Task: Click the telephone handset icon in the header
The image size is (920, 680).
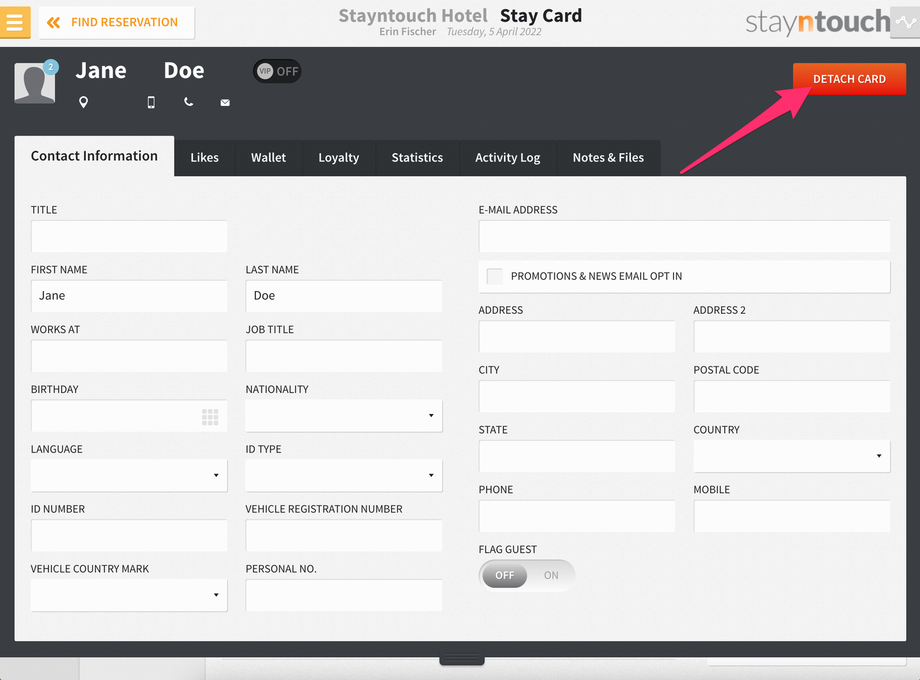Action: tap(188, 102)
